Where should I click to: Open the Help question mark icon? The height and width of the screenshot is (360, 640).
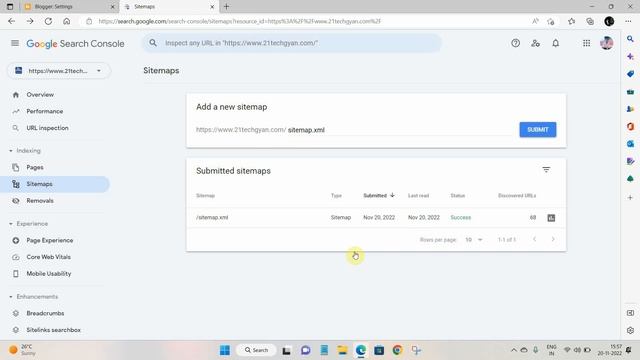tap(516, 43)
